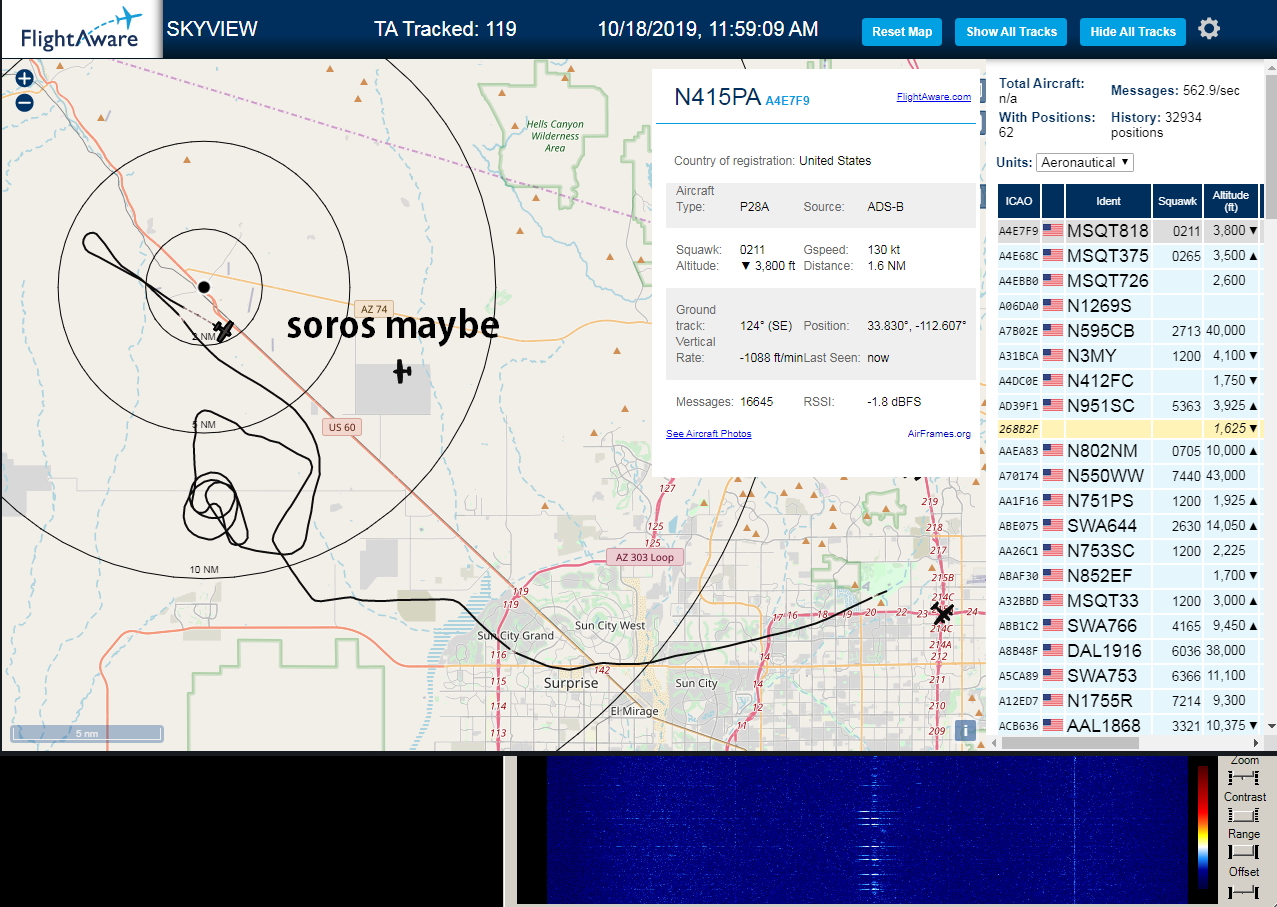Sort table by Altitude (ft) column header
The image size is (1277, 907).
1231,201
